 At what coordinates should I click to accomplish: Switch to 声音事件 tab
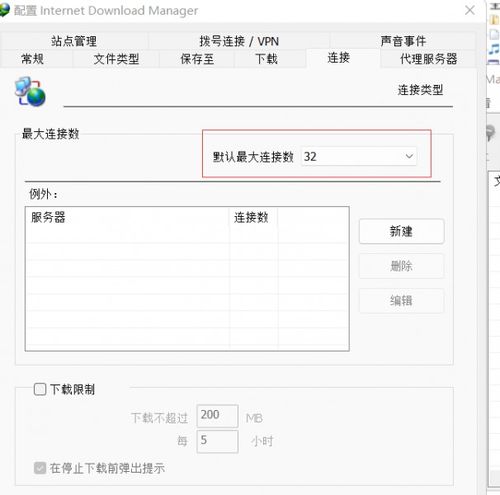point(403,41)
